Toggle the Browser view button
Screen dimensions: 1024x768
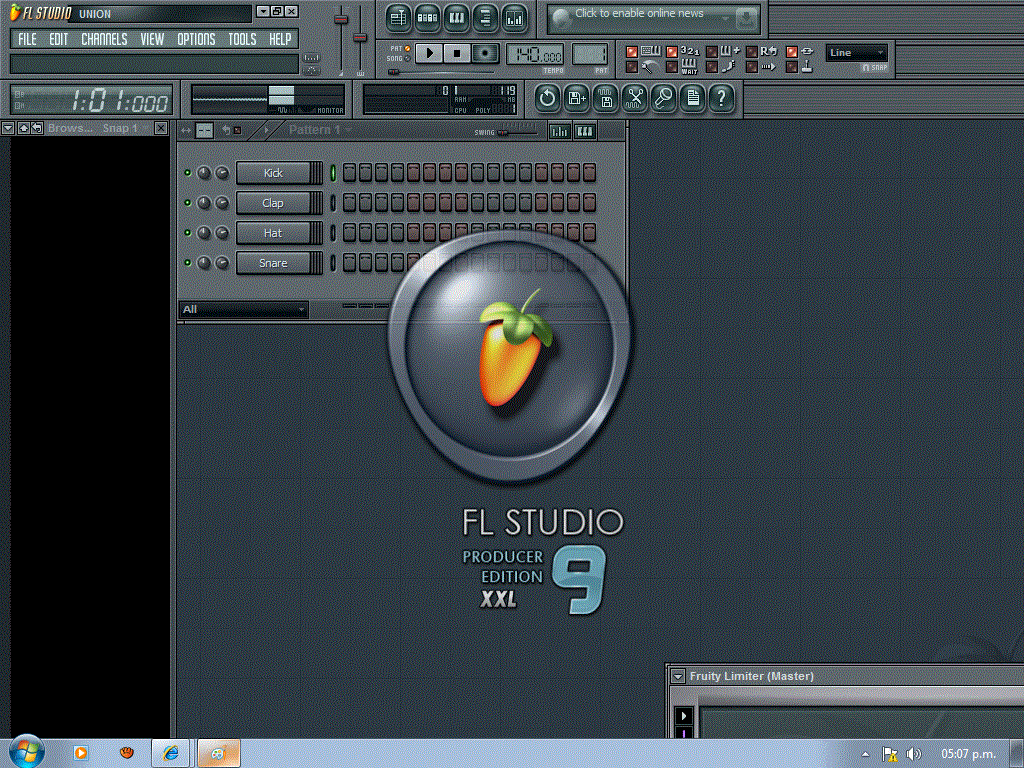tap(485, 18)
